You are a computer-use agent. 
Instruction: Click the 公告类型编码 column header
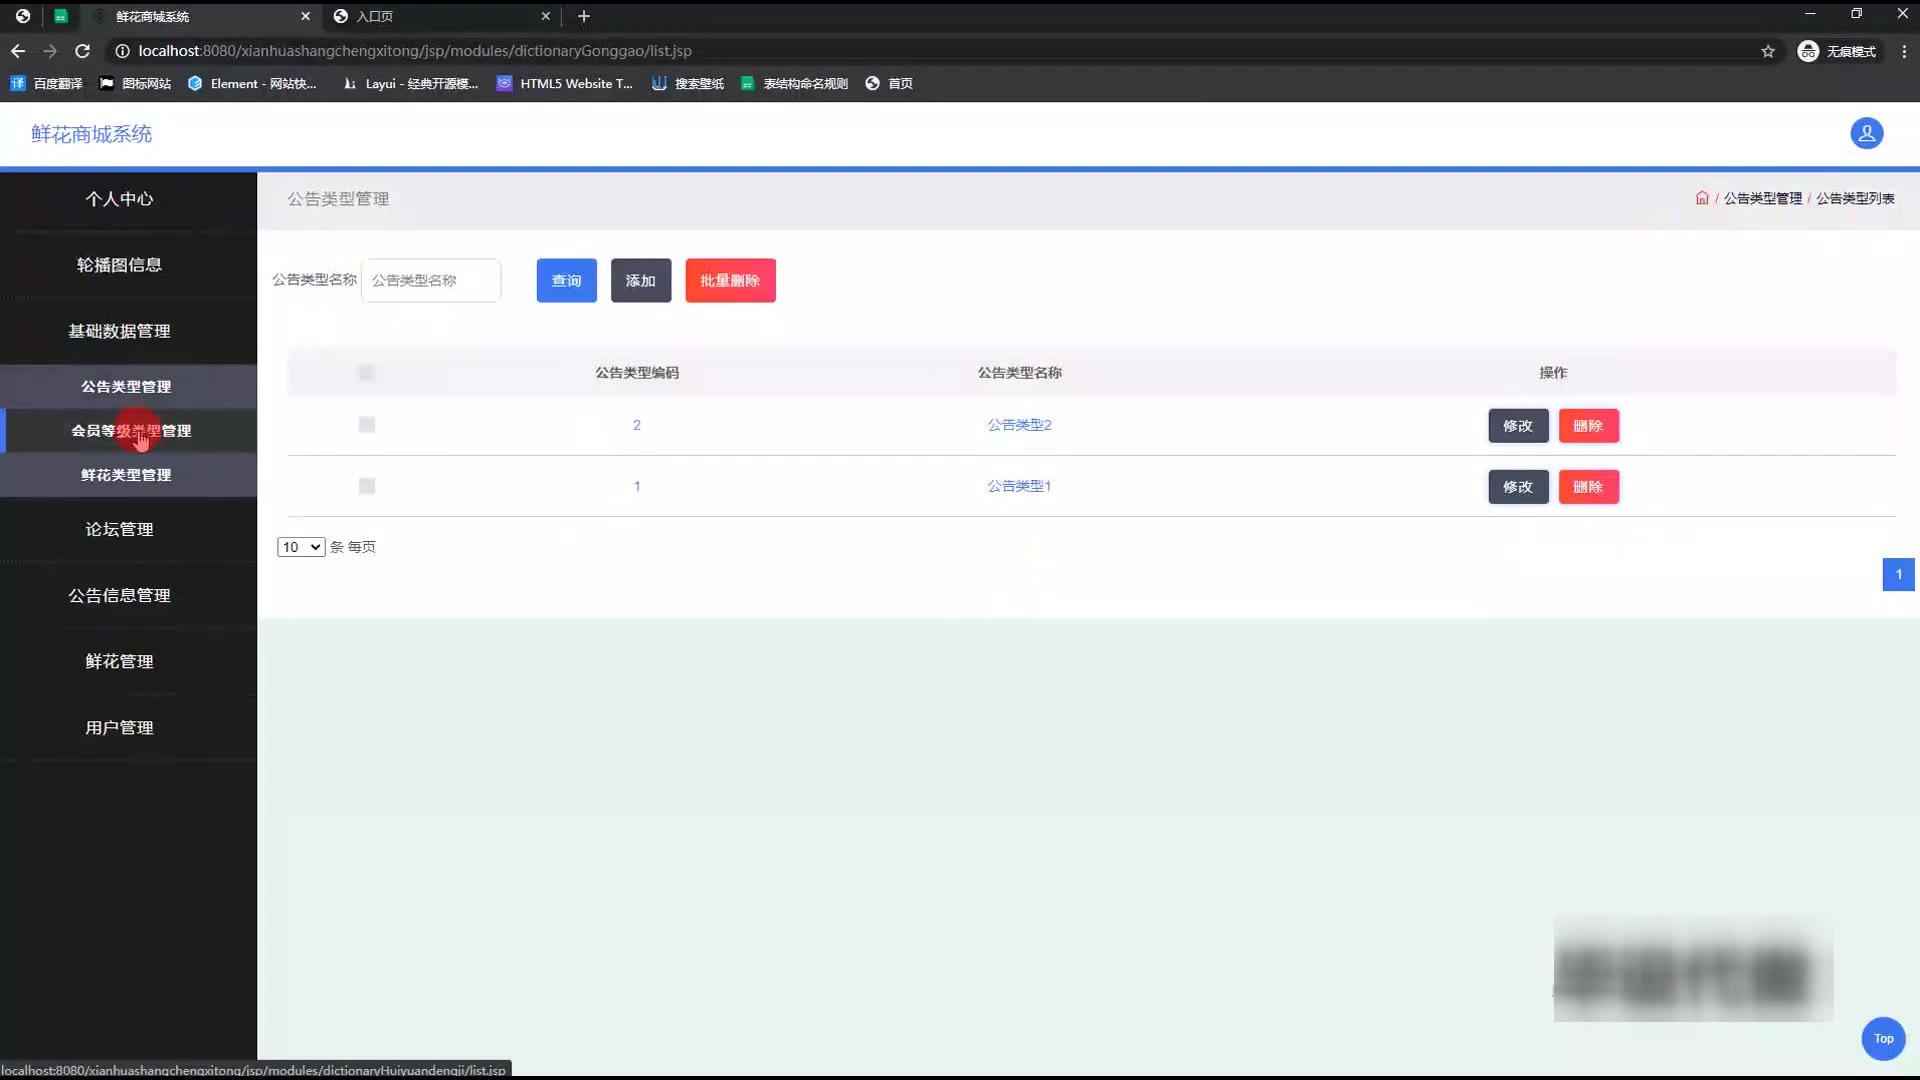[637, 373]
